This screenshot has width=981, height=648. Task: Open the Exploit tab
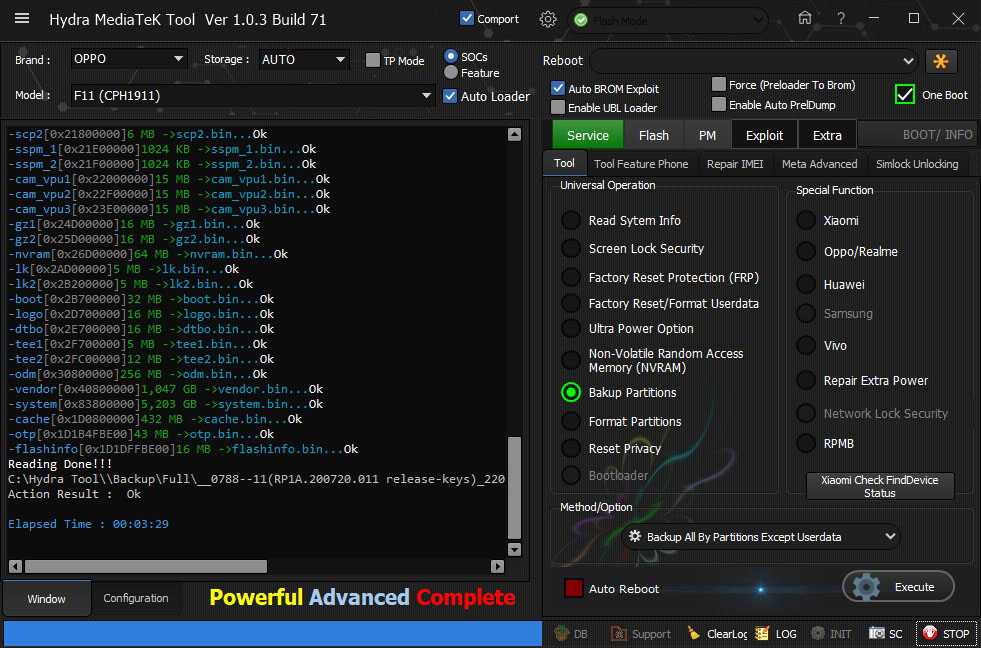tap(765, 135)
